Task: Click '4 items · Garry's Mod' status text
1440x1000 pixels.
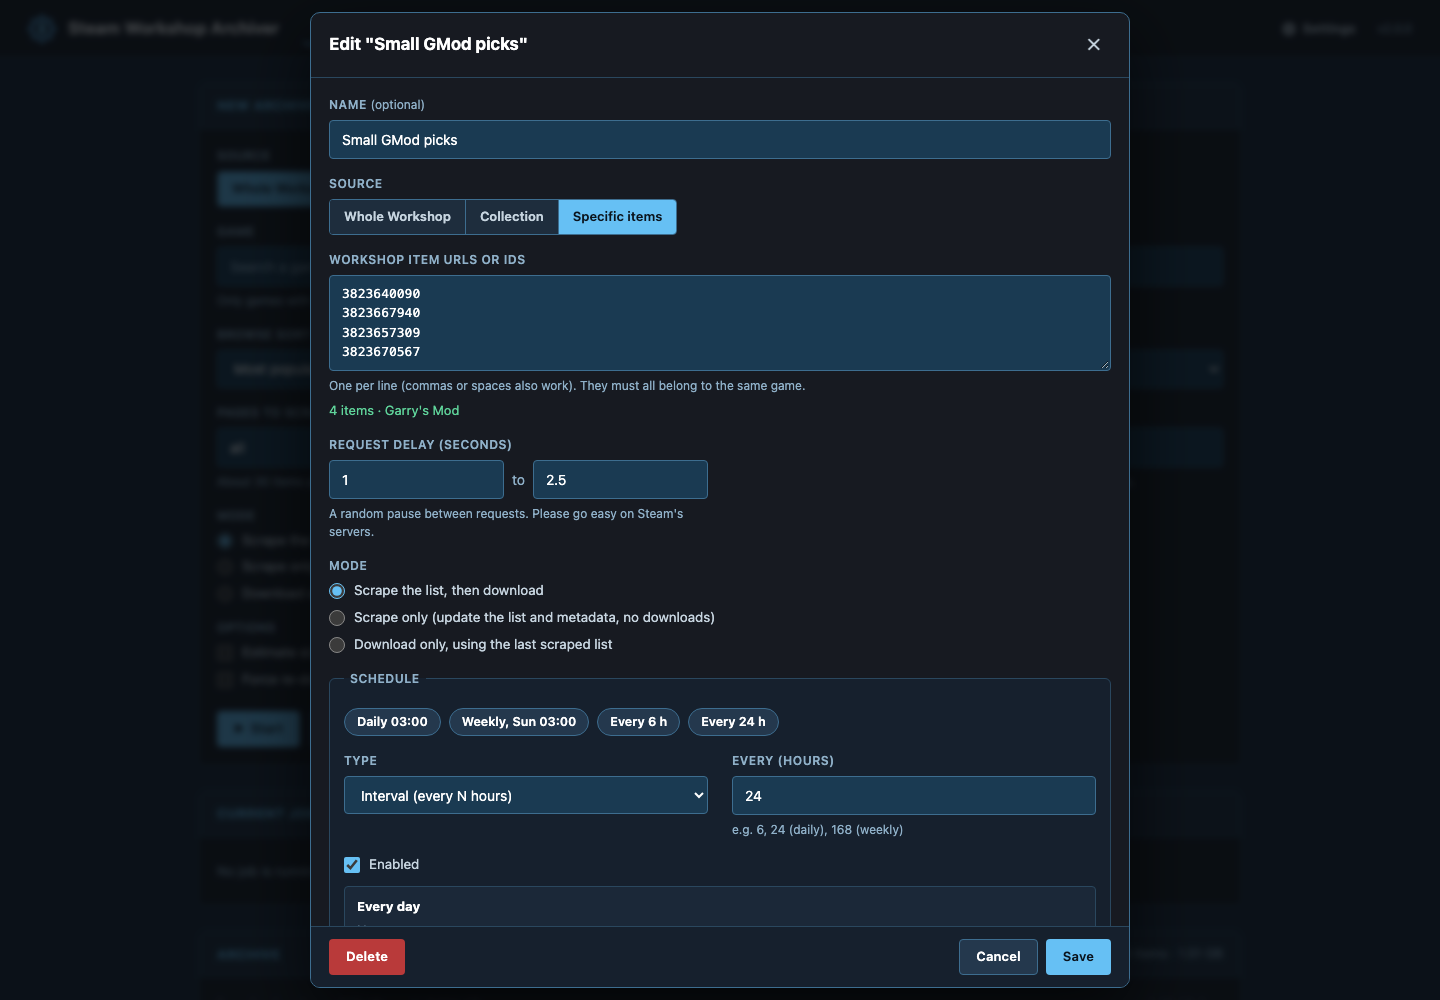Action: [x=394, y=411]
